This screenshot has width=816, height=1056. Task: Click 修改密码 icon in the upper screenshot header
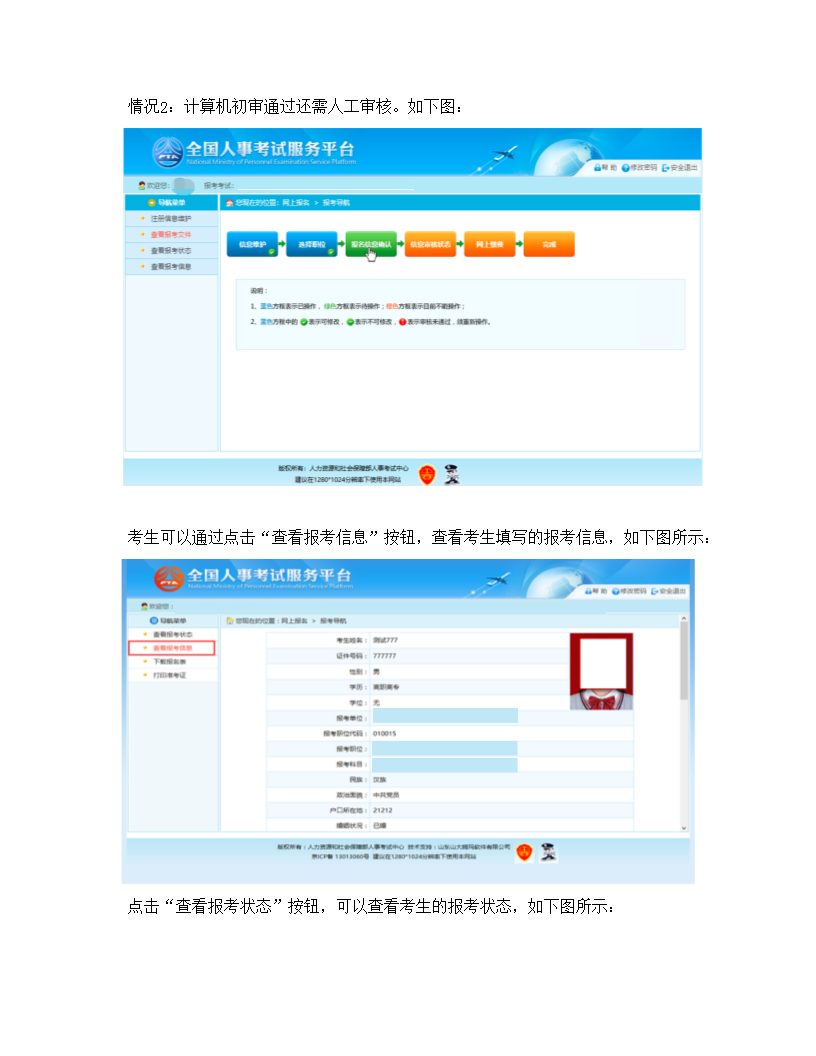click(x=626, y=167)
